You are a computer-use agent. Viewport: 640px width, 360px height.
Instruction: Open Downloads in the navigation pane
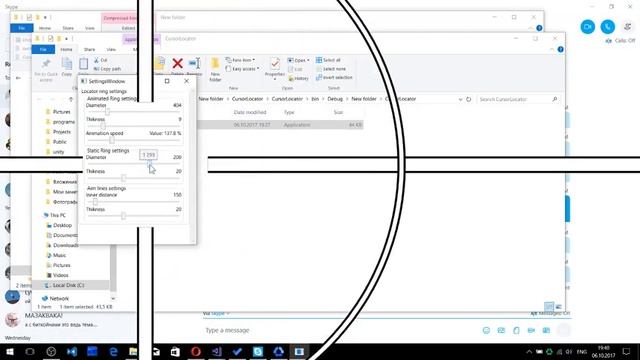click(x=65, y=245)
